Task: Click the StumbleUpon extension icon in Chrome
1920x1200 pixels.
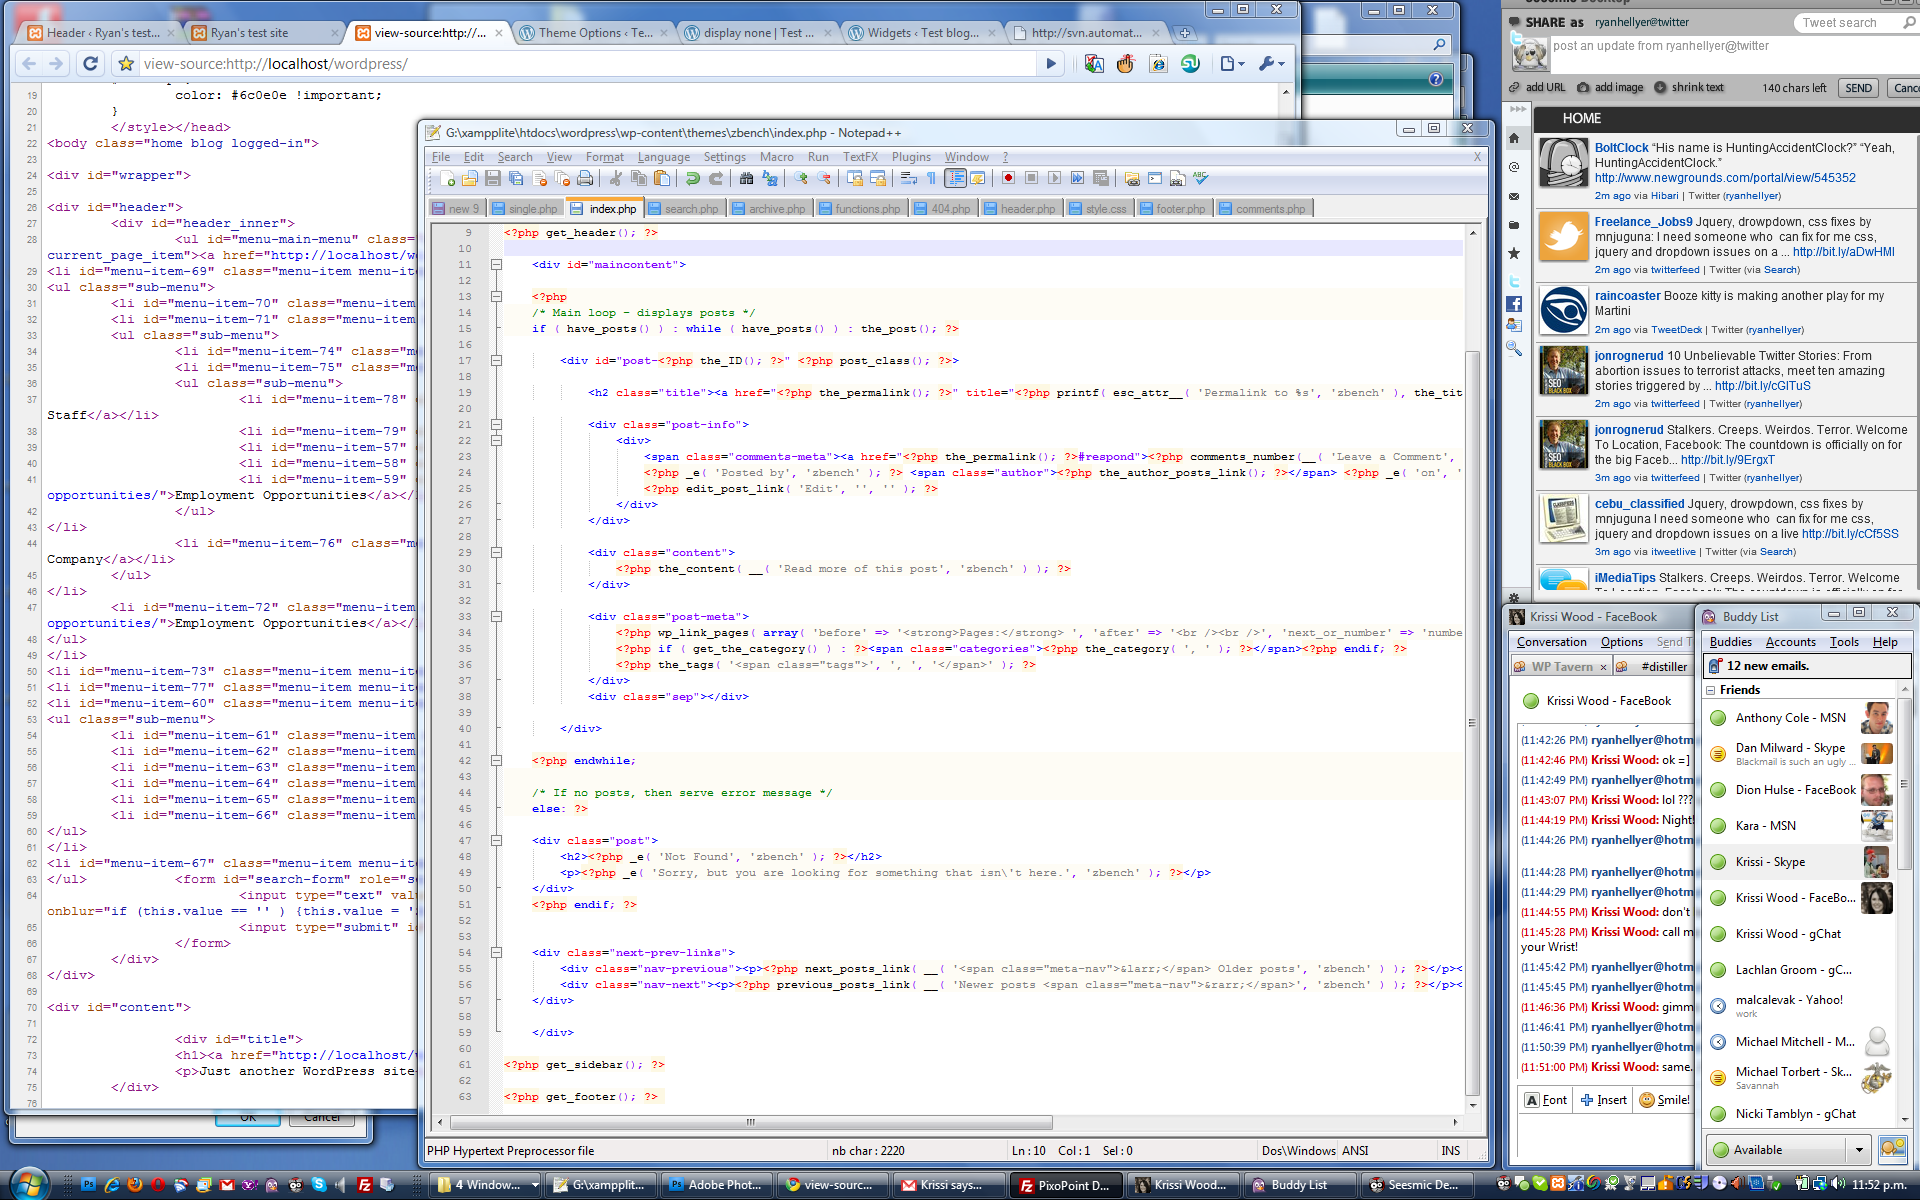Action: [x=1190, y=64]
